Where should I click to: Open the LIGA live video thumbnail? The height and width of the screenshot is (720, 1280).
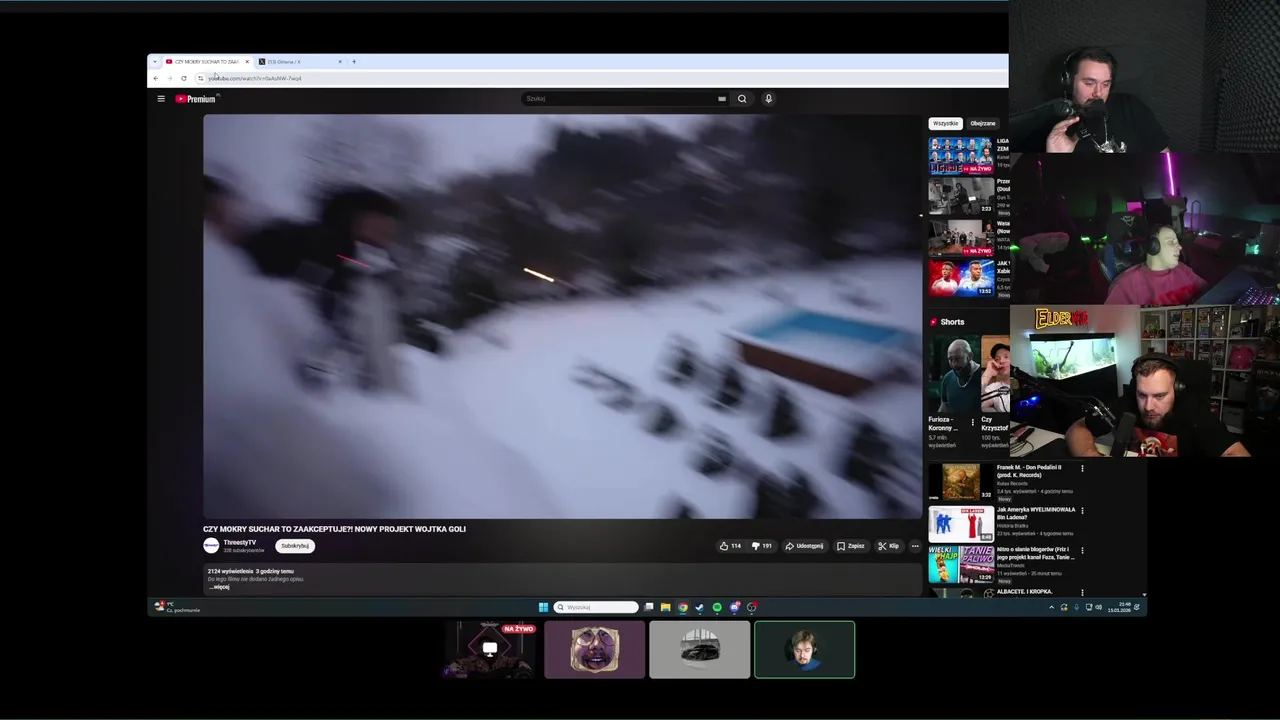(961, 155)
